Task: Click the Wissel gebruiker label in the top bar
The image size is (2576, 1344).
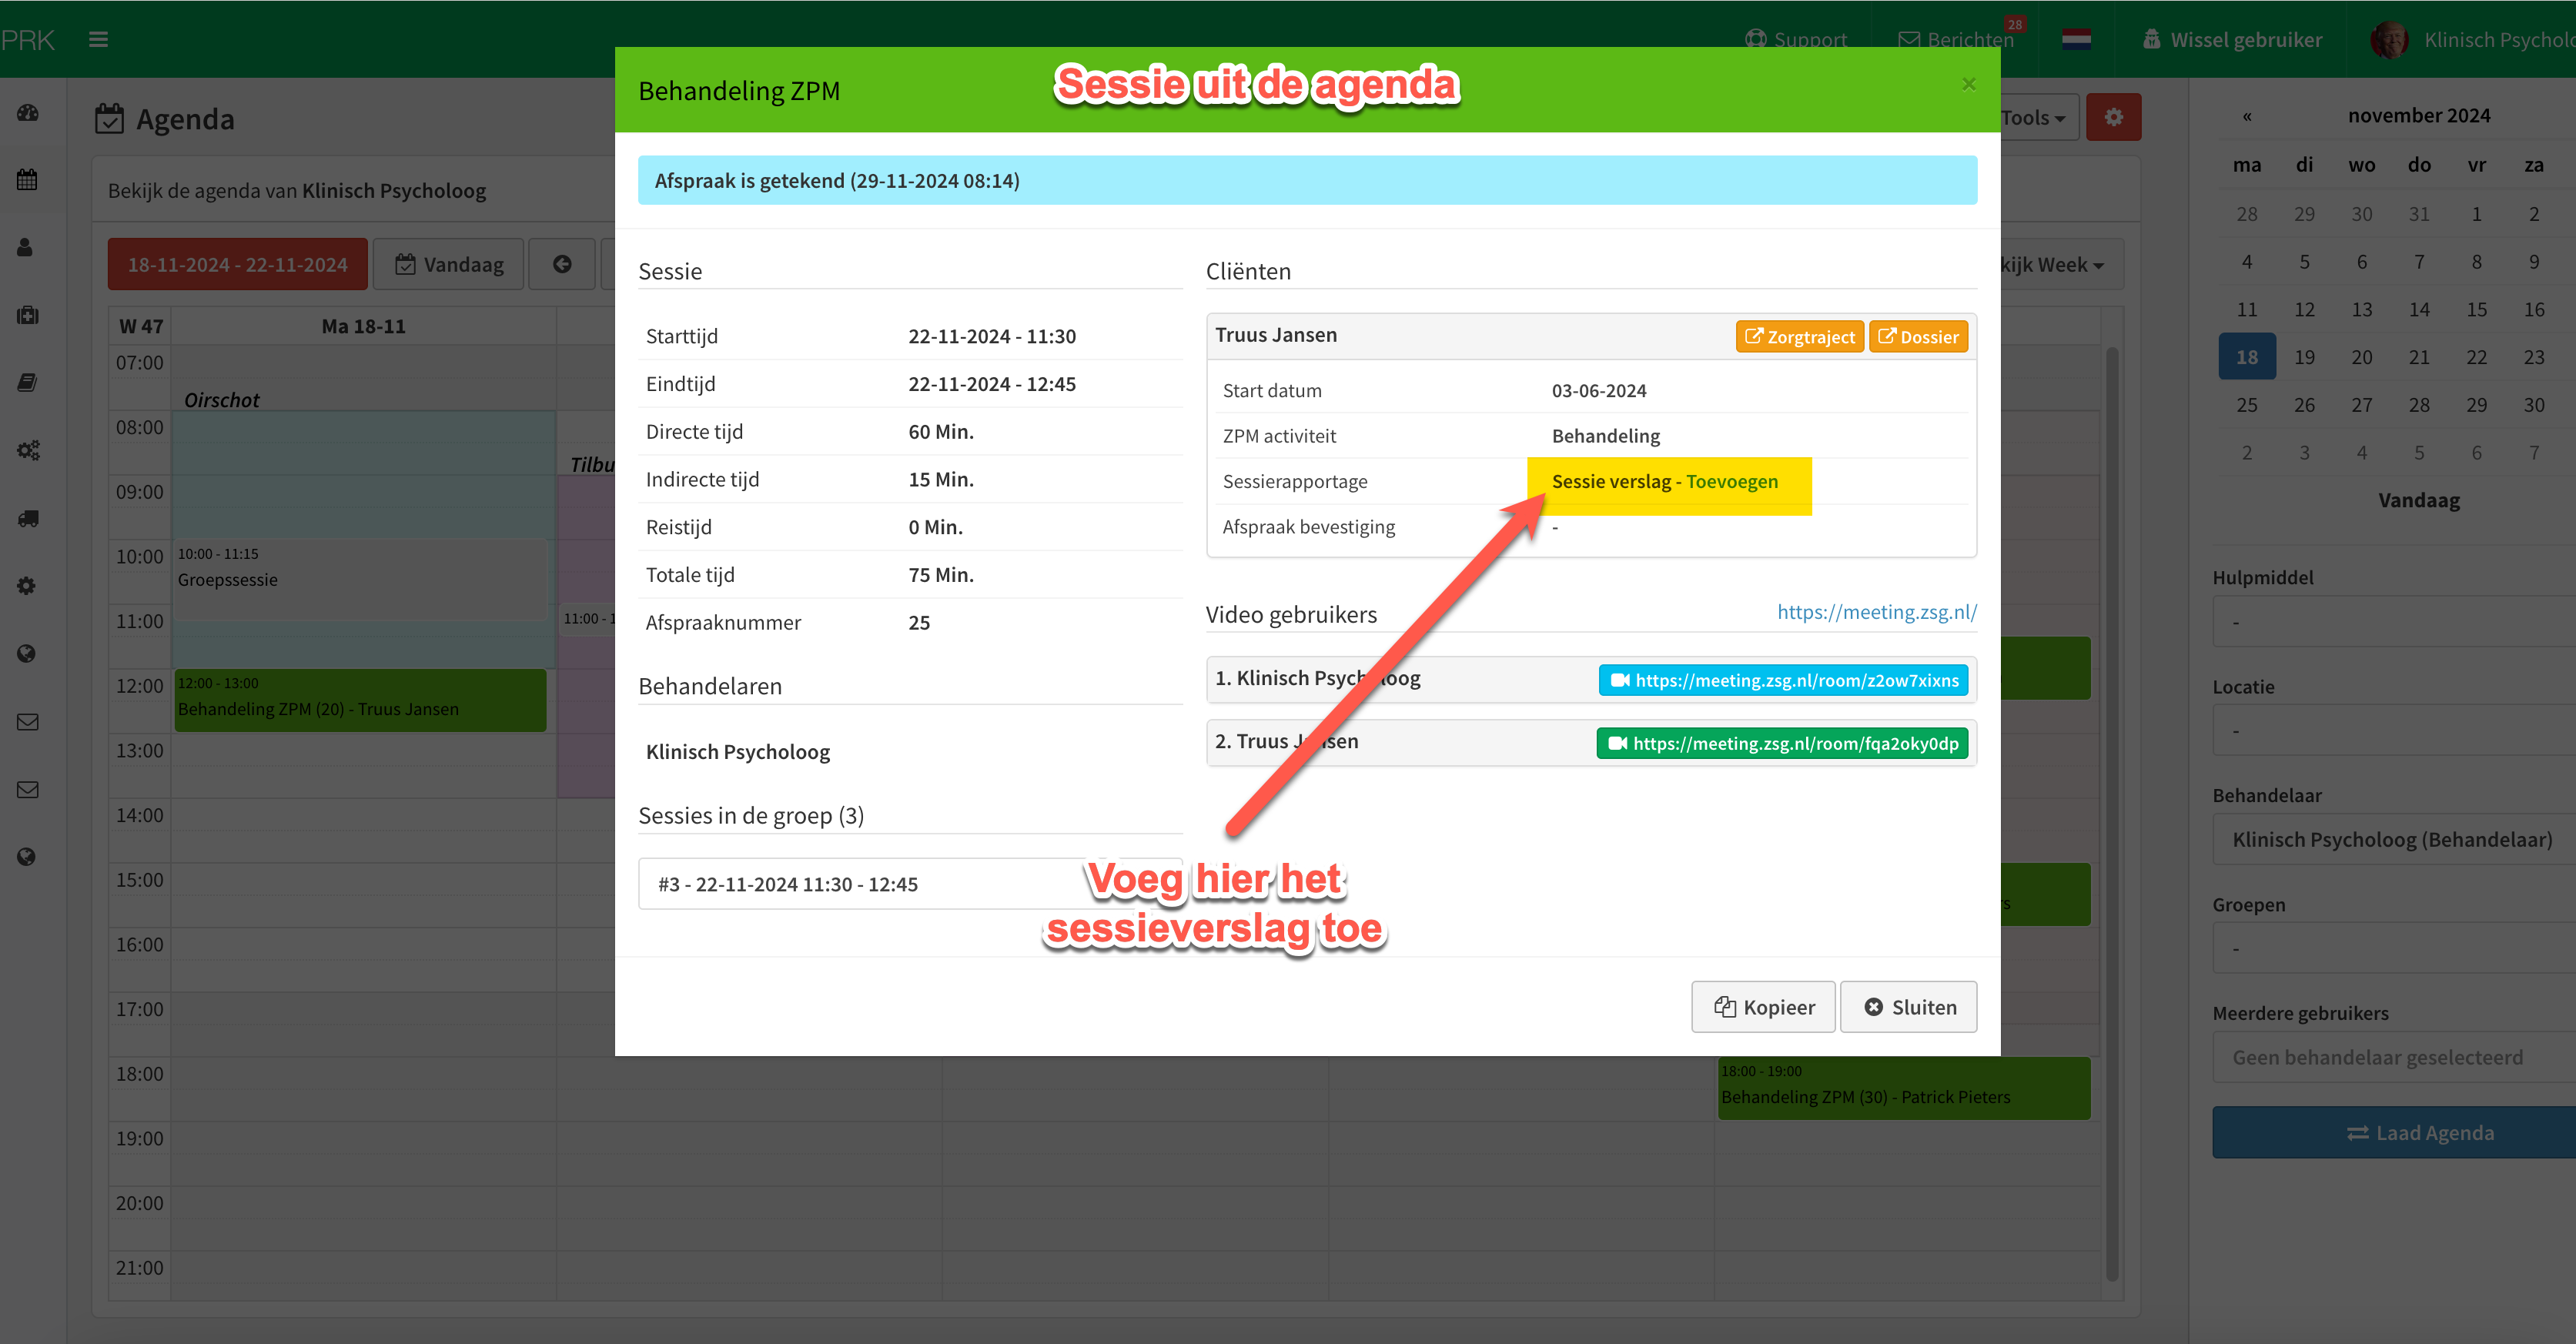Action: tap(2246, 40)
